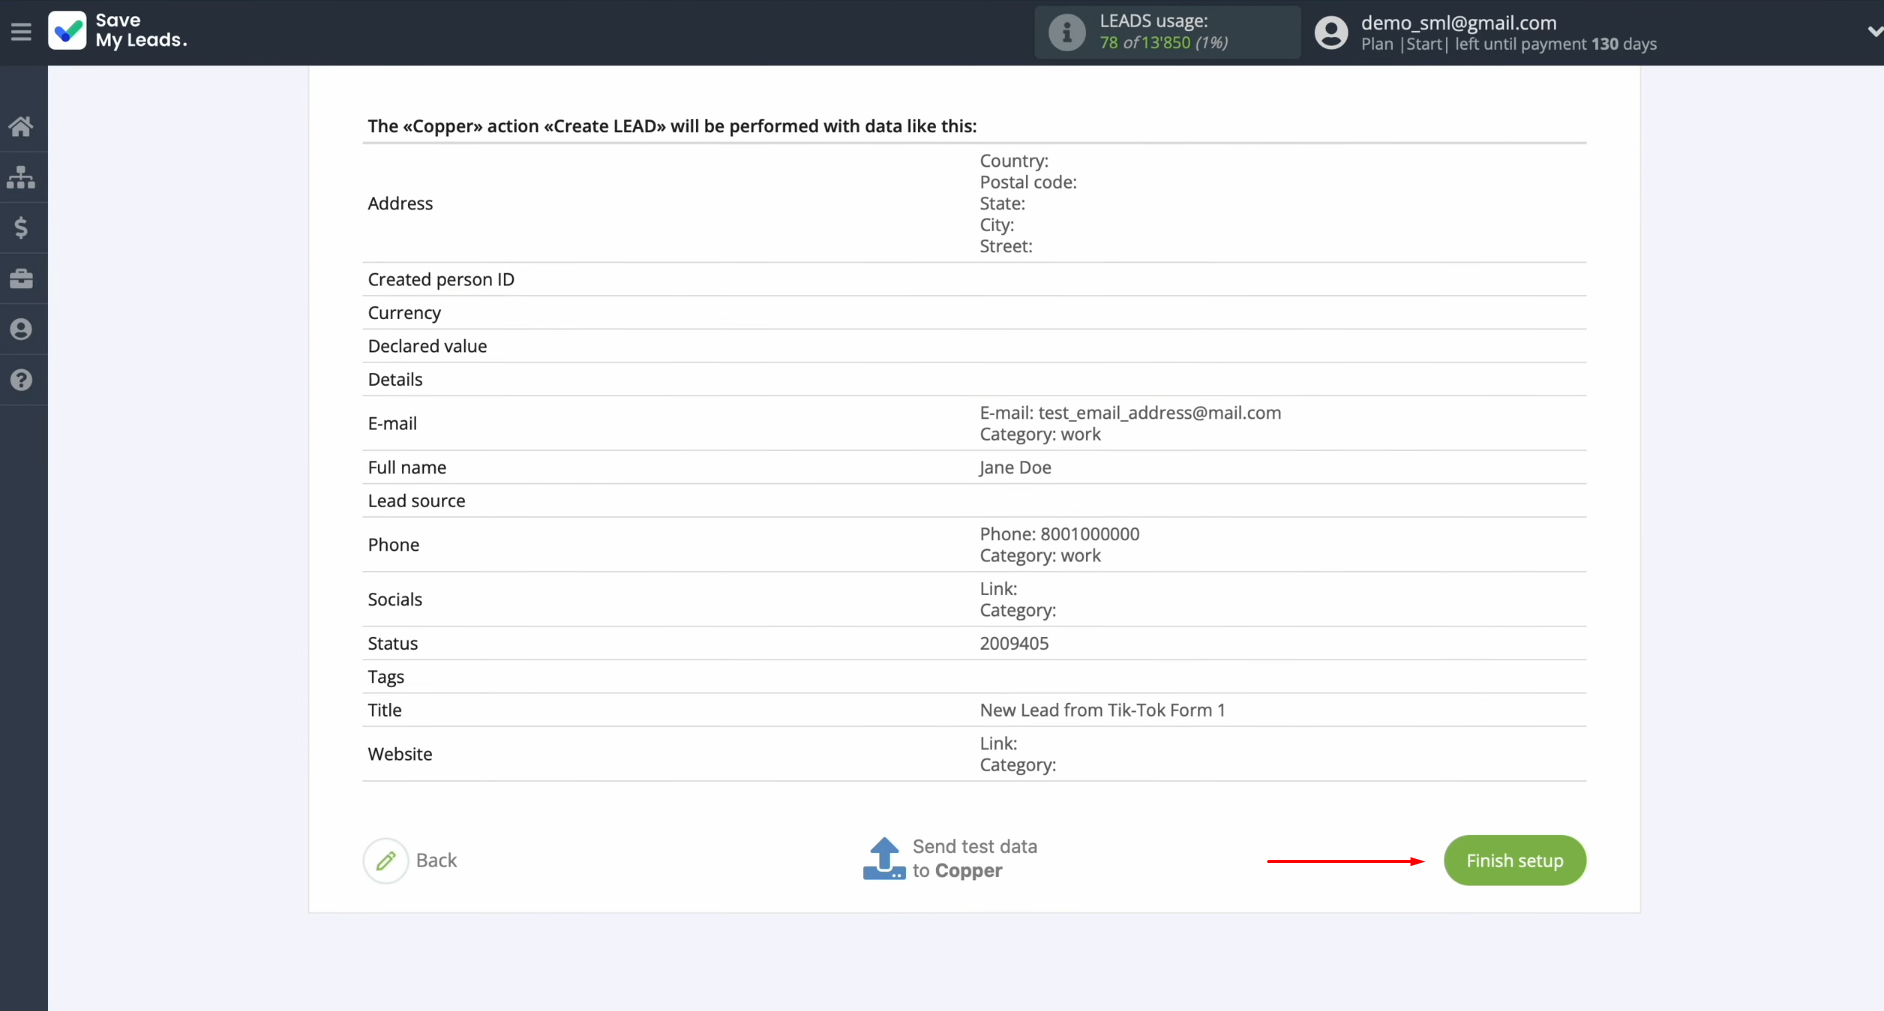Click the Postal code: address field text
Image resolution: width=1884 pixels, height=1011 pixels.
(x=1028, y=182)
